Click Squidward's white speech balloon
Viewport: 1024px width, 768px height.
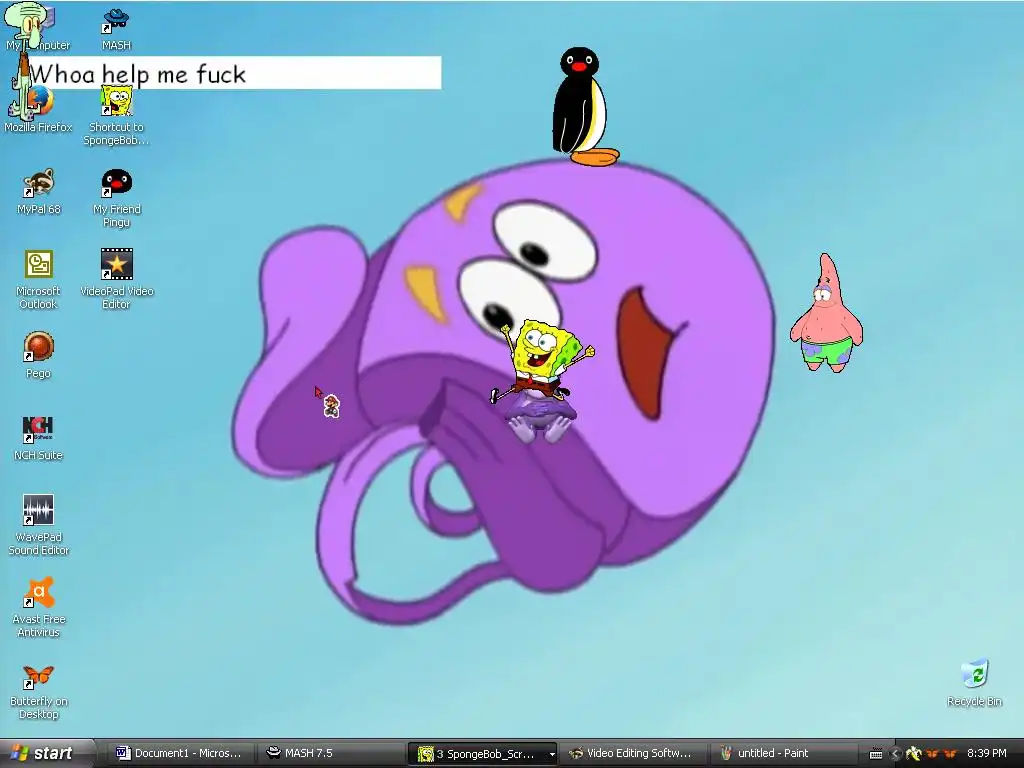(235, 72)
